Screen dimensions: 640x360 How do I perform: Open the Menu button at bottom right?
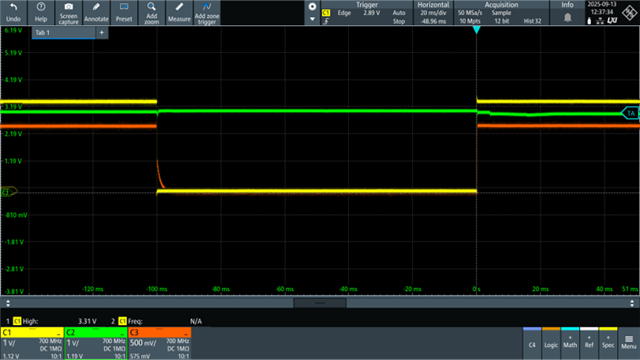coord(629,343)
